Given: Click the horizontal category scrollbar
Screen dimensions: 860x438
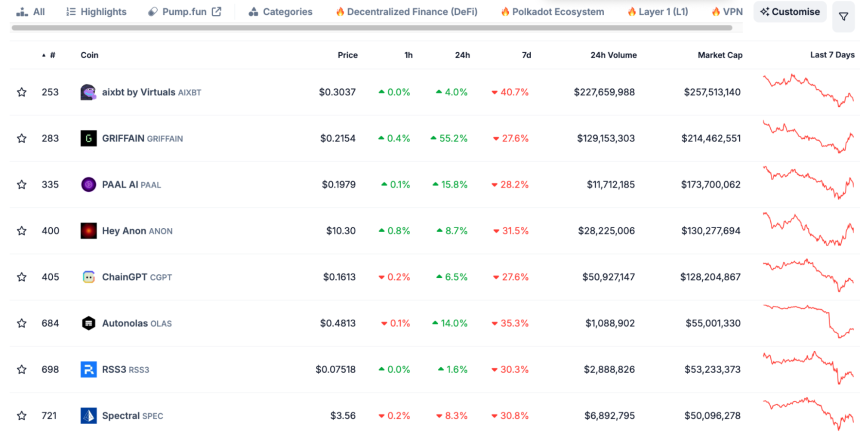Looking at the screenshot, I should pos(371,27).
